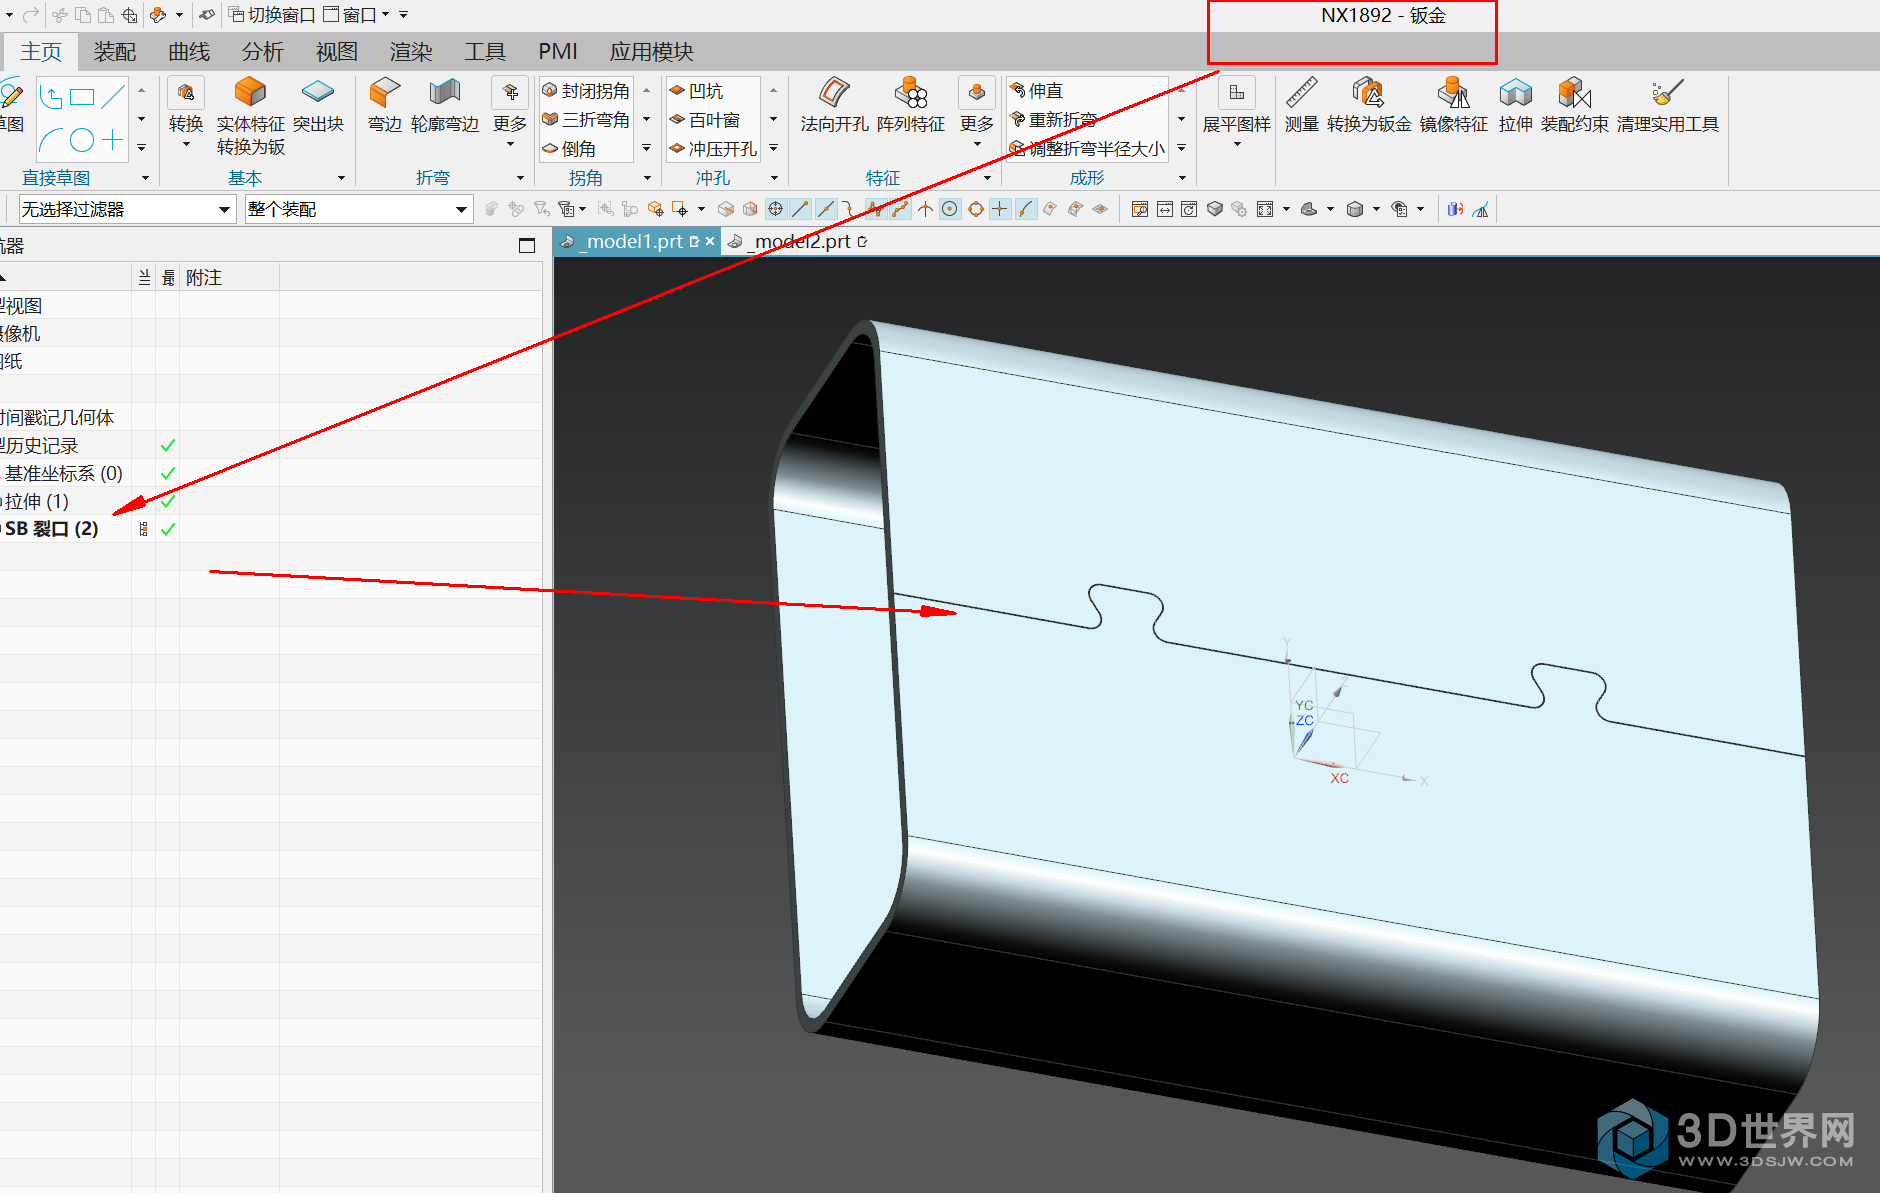Switch to the PMI ribbon tab

click(558, 51)
